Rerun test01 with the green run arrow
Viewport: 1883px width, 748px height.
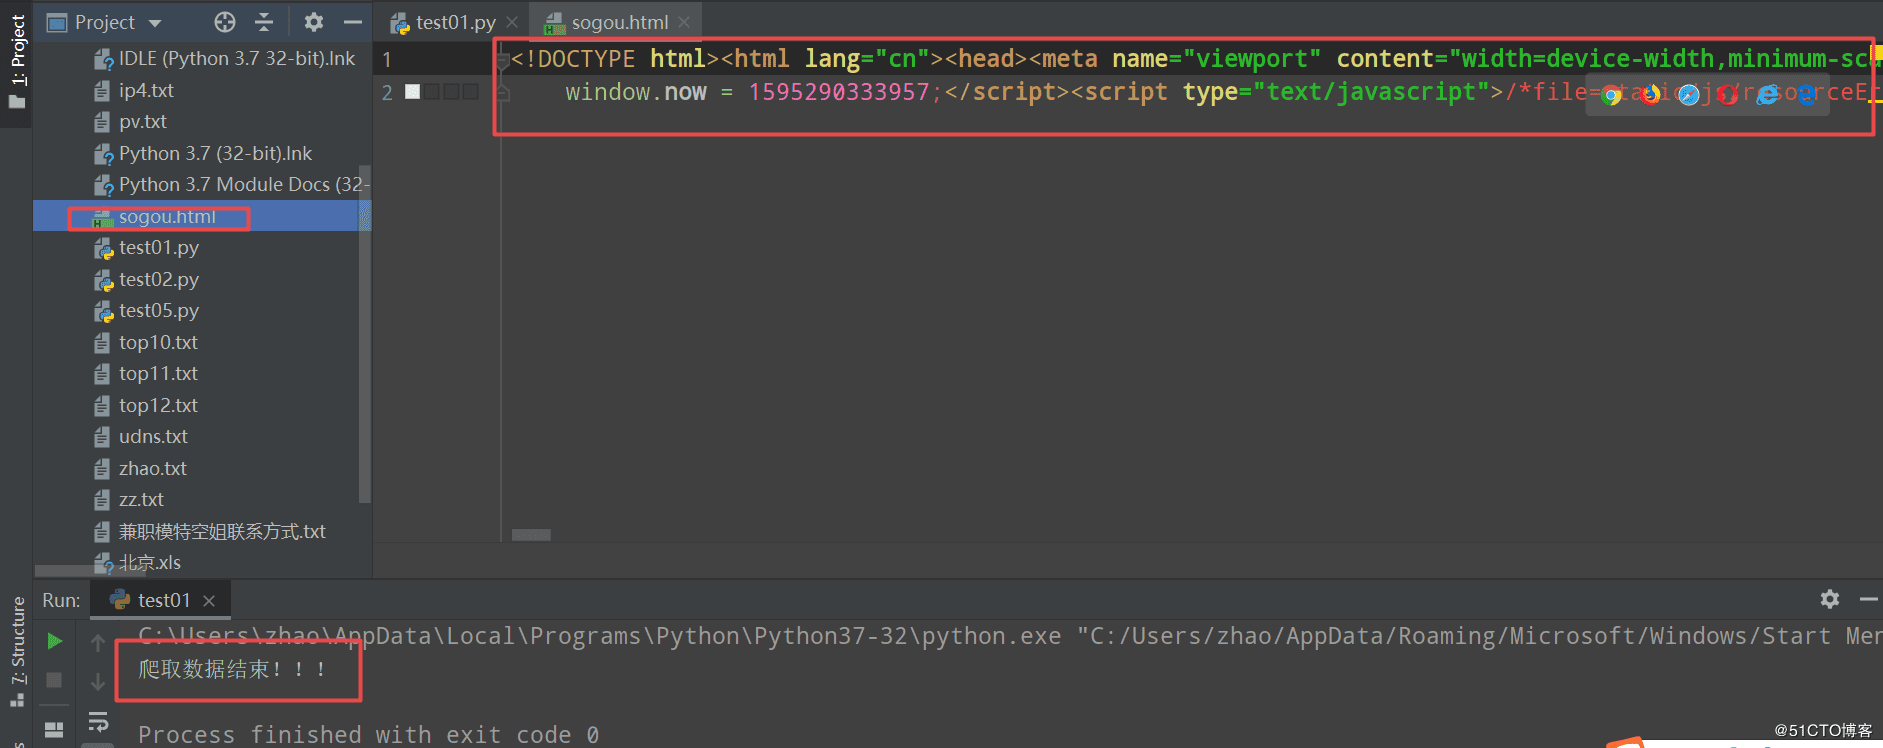point(54,641)
